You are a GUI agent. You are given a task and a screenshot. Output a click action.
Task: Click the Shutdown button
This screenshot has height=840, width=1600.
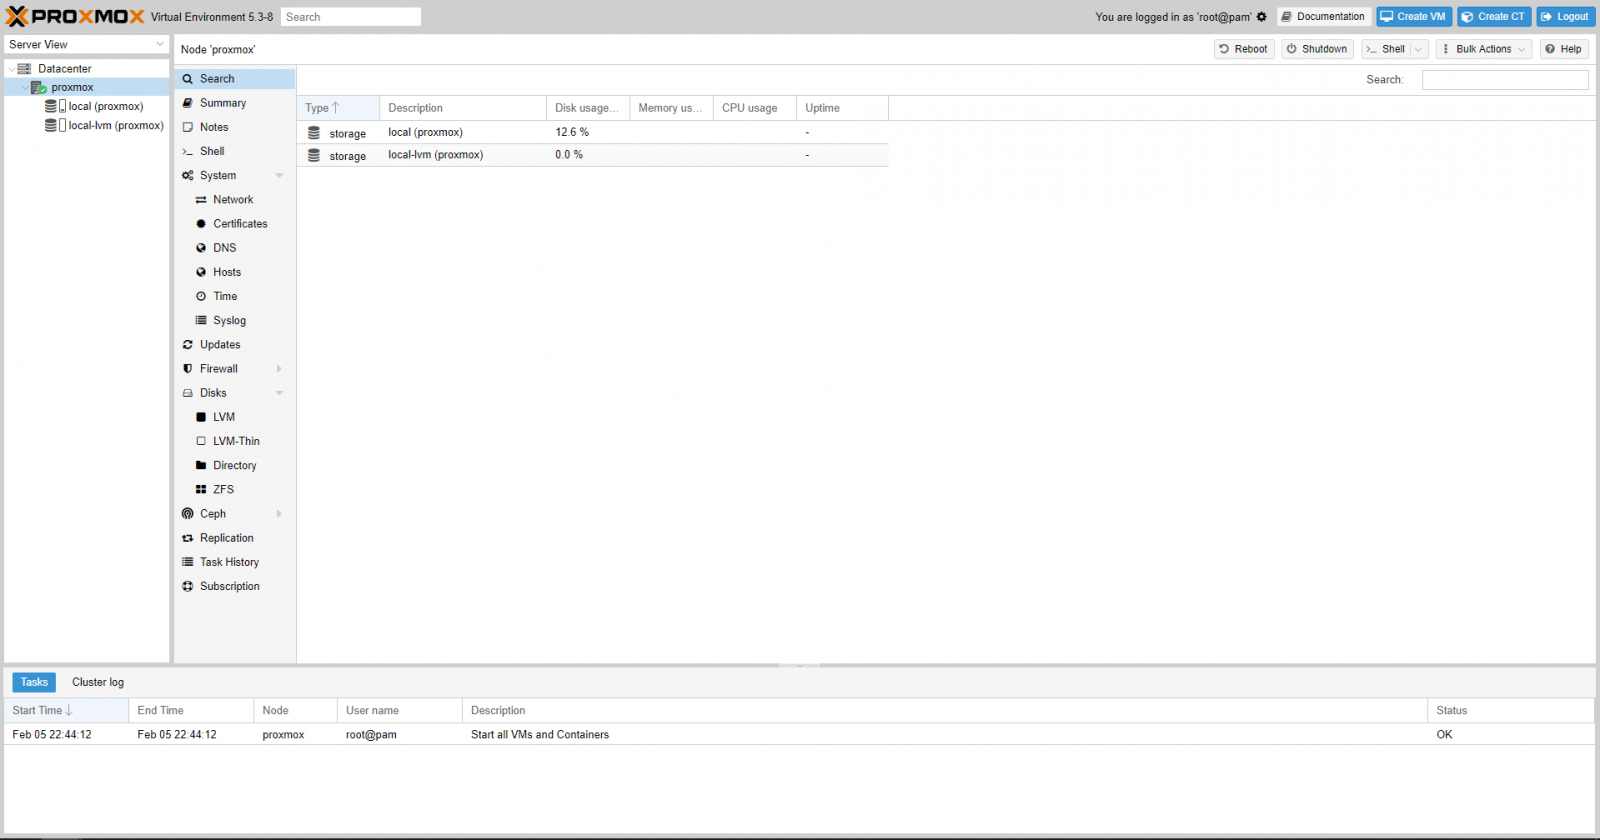point(1317,49)
